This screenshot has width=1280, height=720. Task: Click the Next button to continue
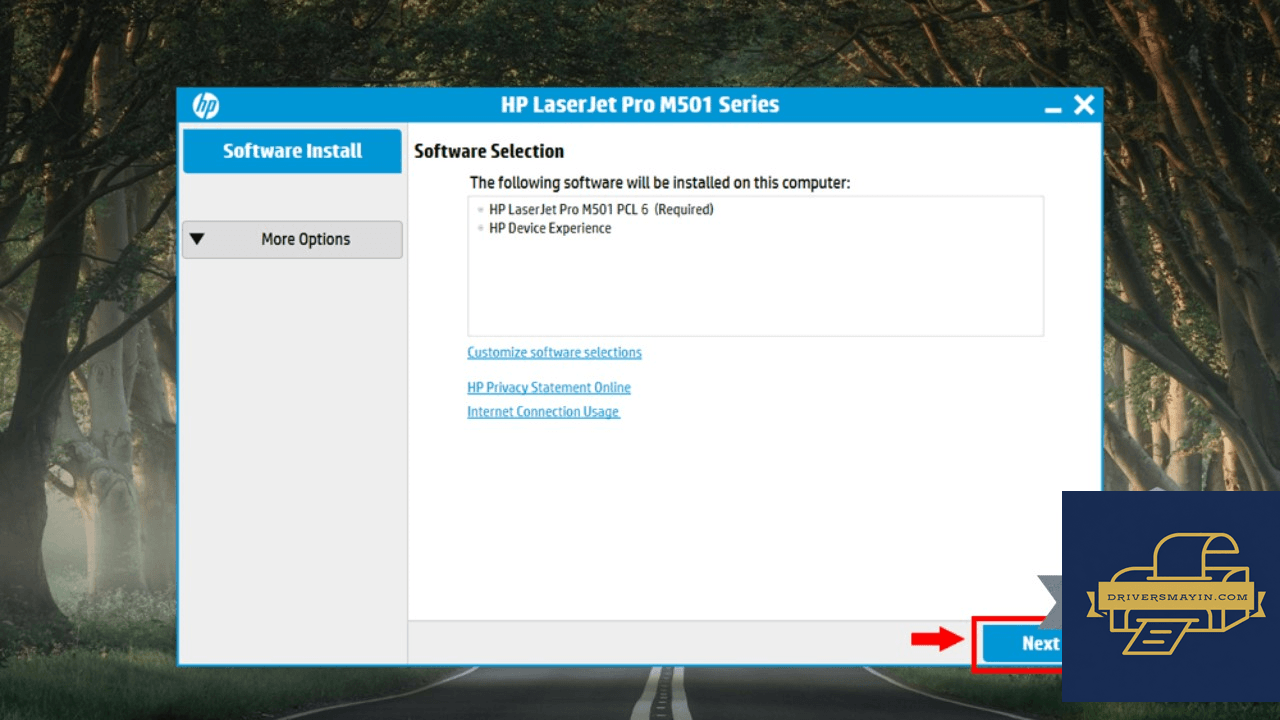click(1022, 644)
